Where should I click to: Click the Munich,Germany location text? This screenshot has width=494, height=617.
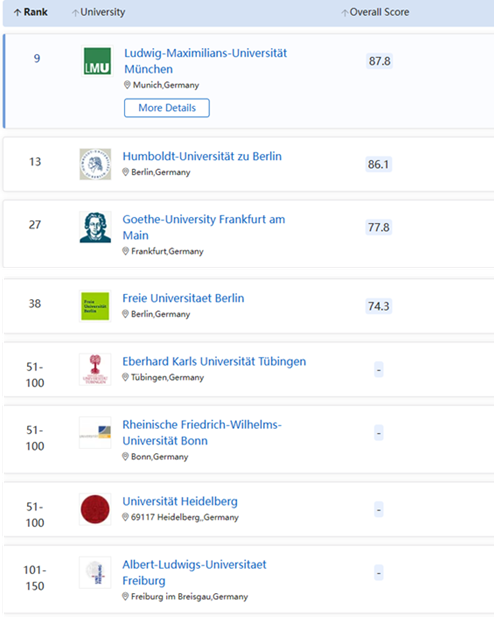[x=166, y=85]
